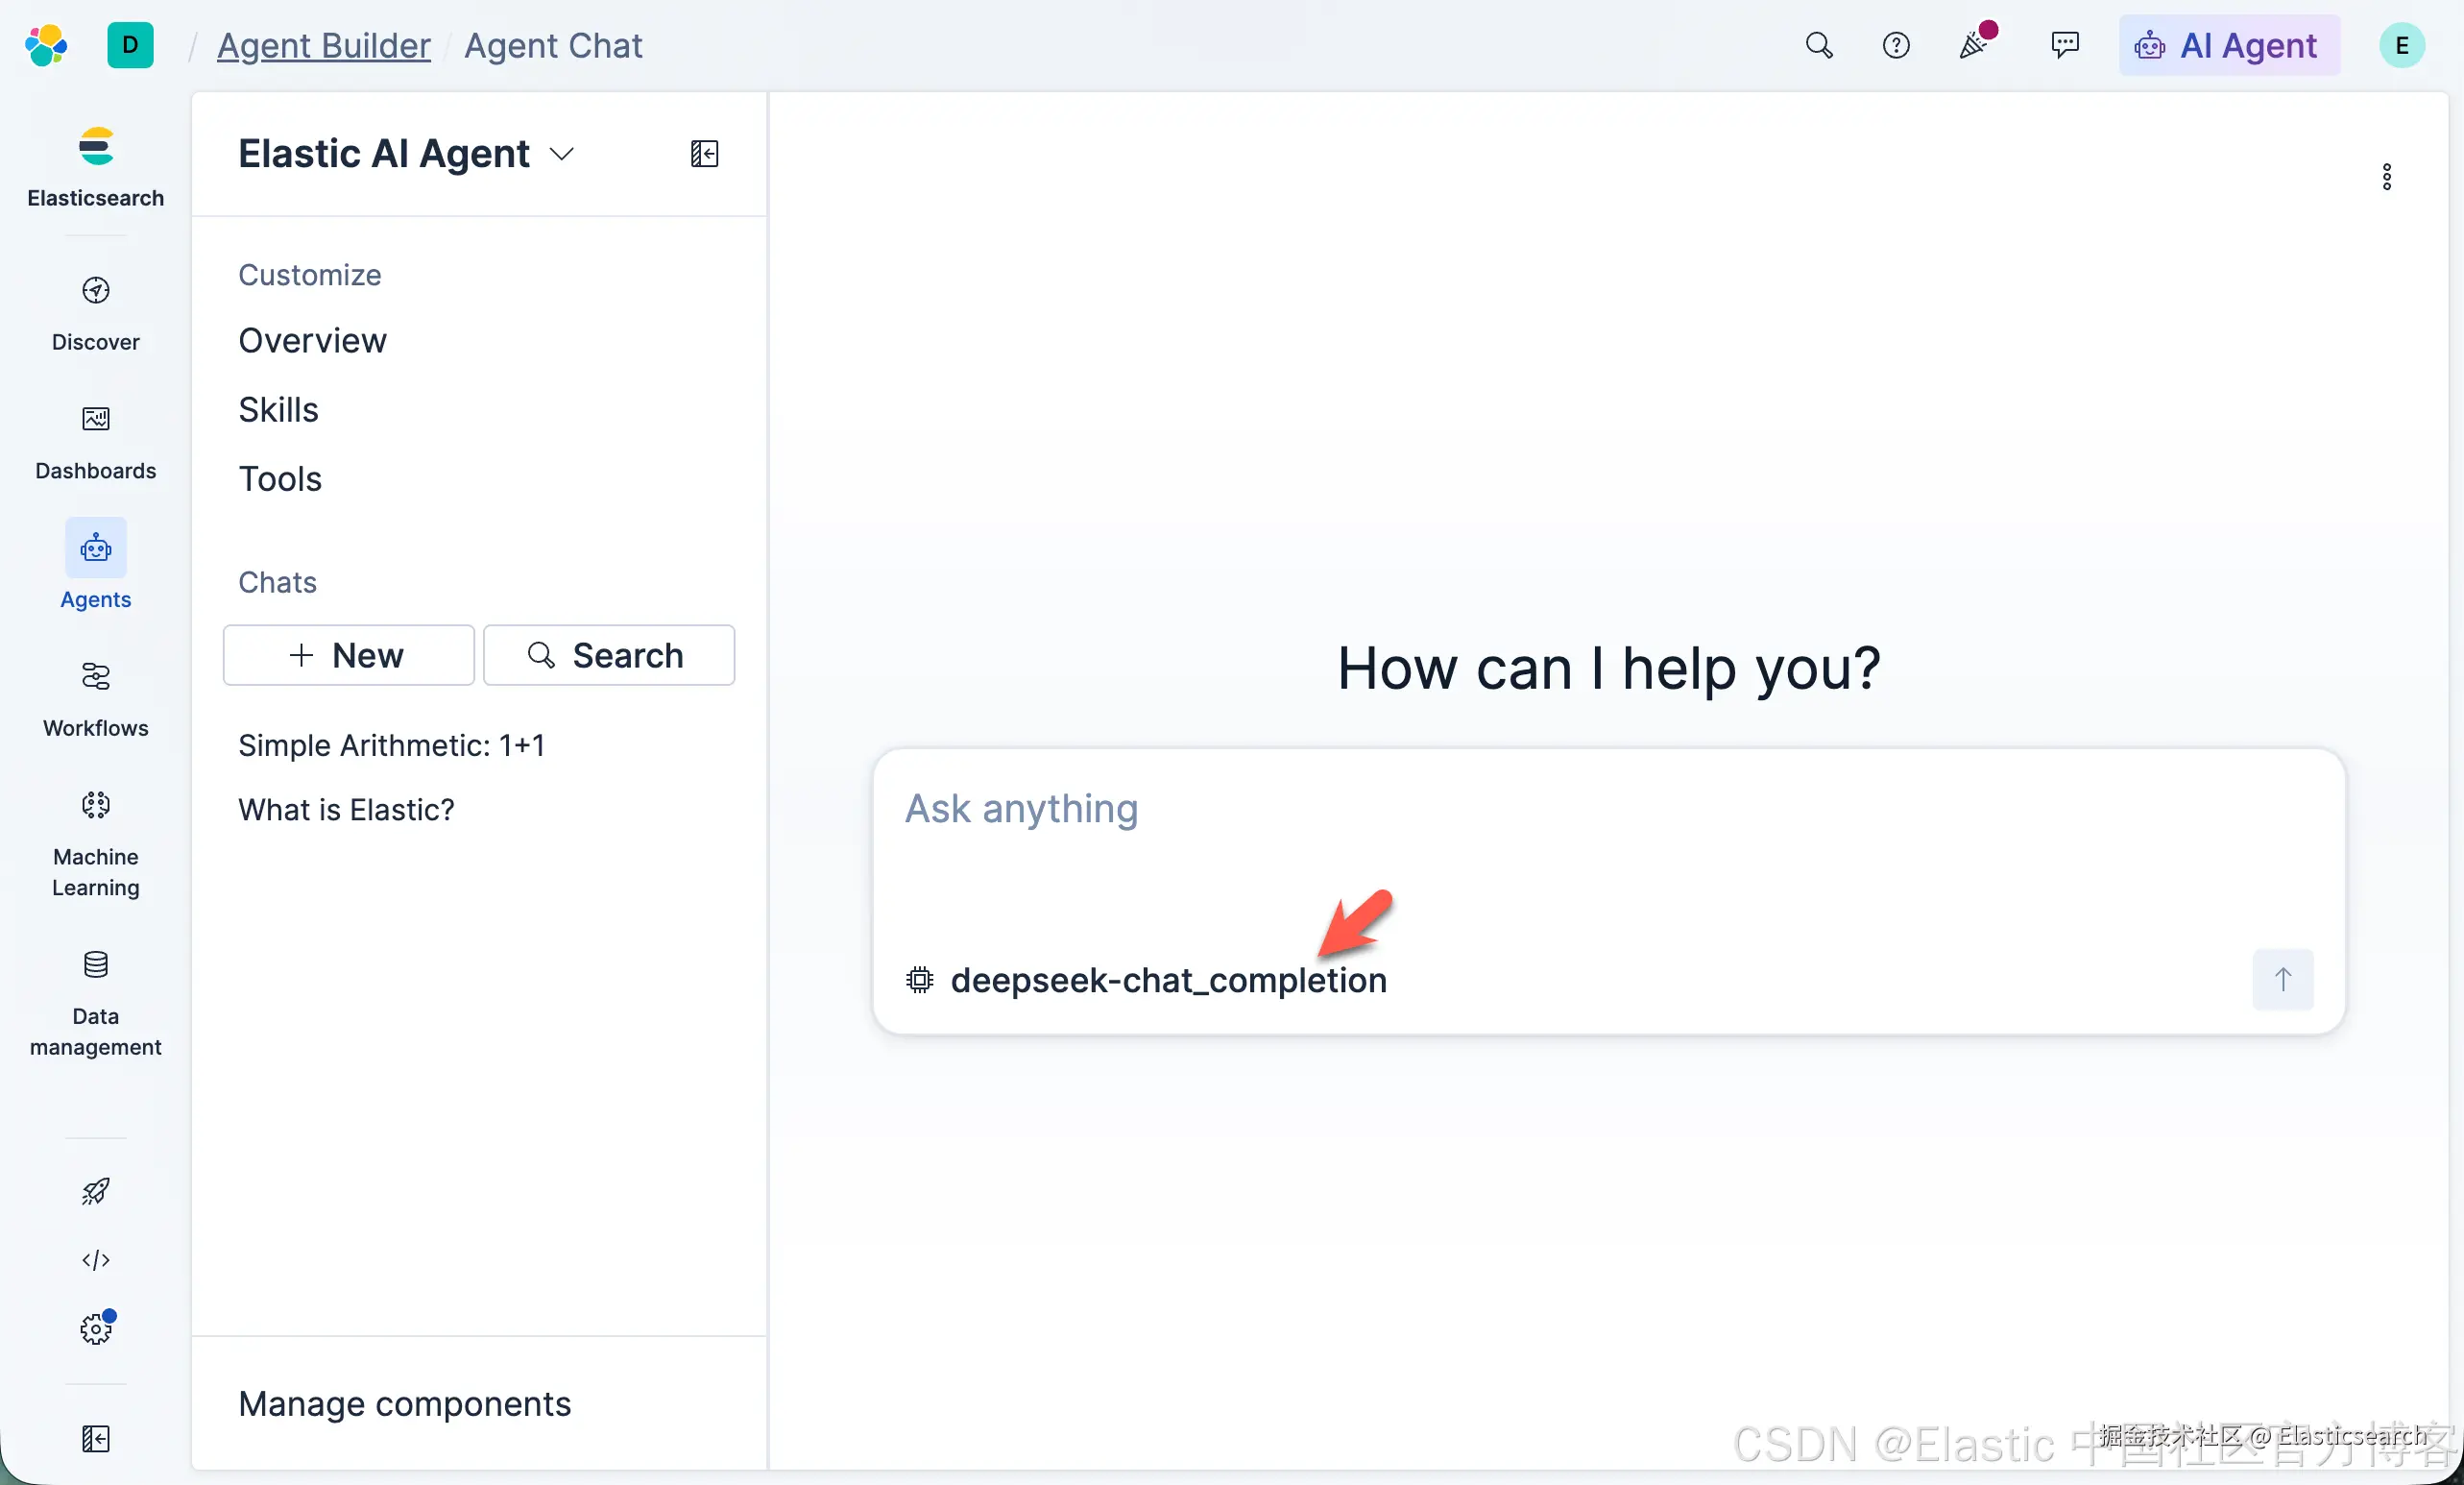Click Manage components link
The height and width of the screenshot is (1485, 2464).
tap(404, 1403)
